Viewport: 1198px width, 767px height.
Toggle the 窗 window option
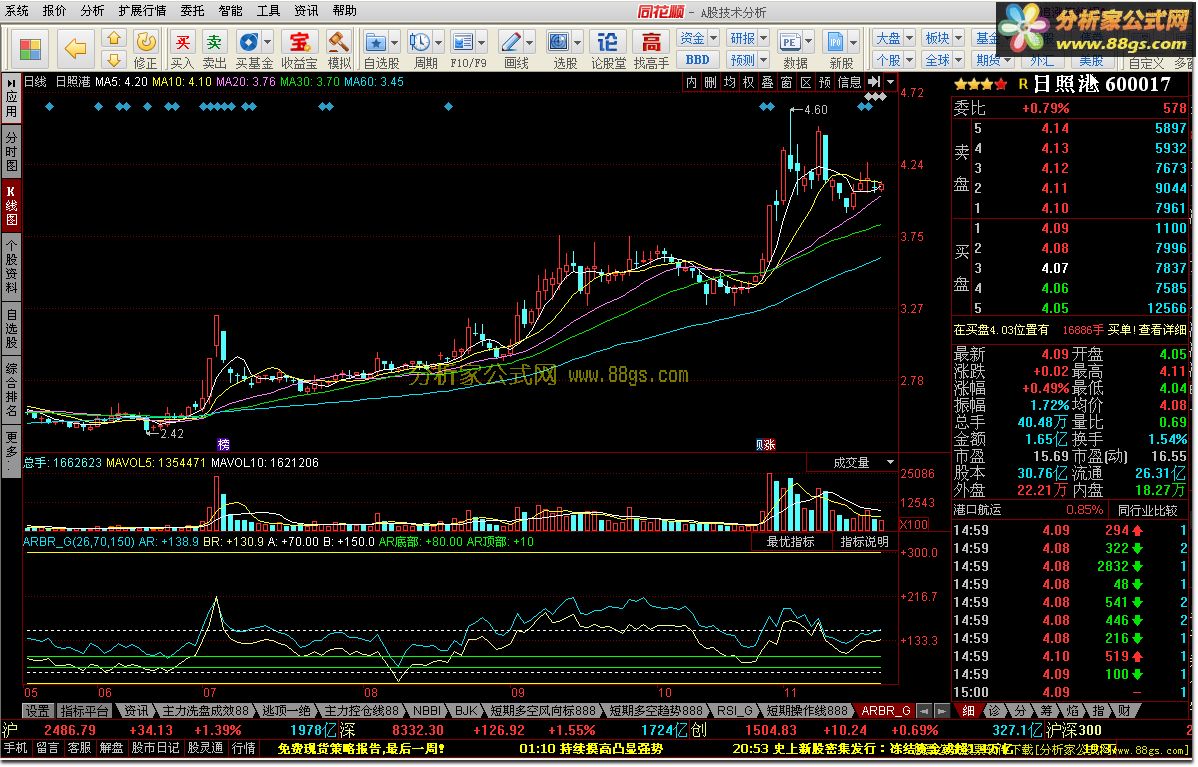click(787, 82)
